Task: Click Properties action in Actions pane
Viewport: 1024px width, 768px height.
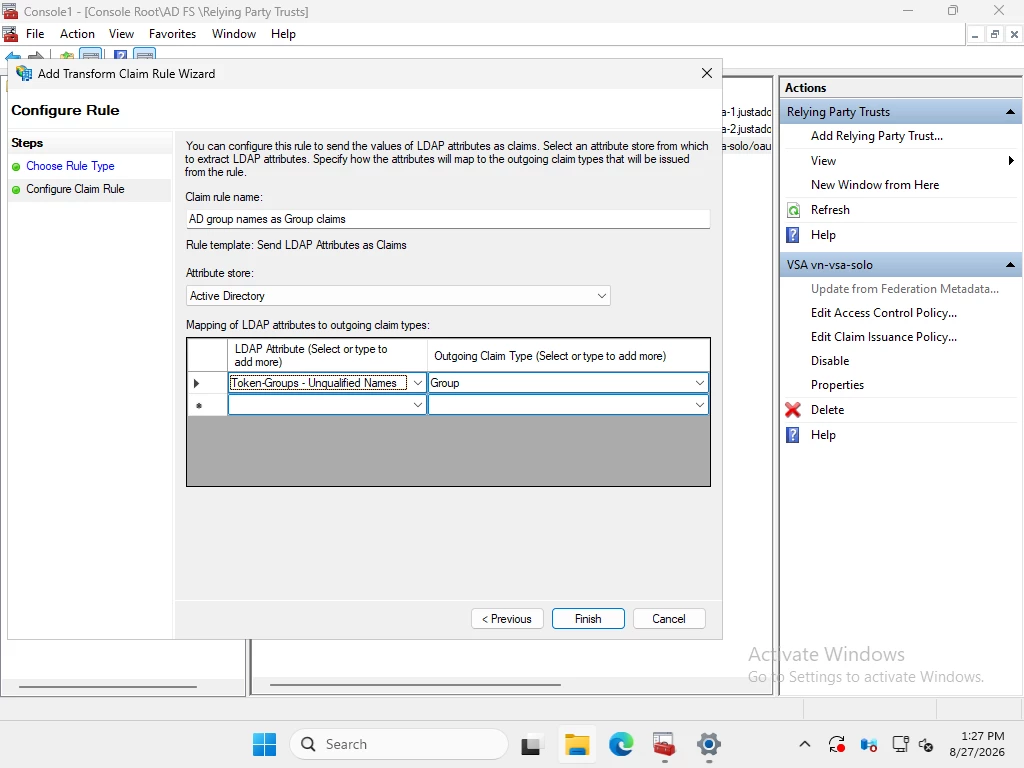Action: [x=837, y=385]
